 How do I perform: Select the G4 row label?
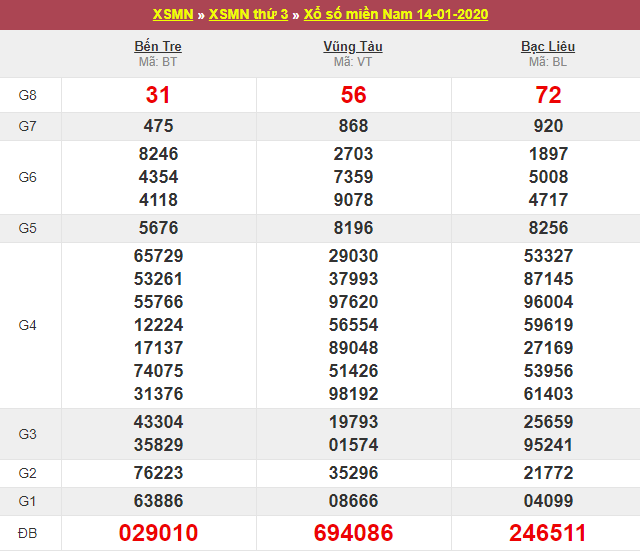(27, 325)
